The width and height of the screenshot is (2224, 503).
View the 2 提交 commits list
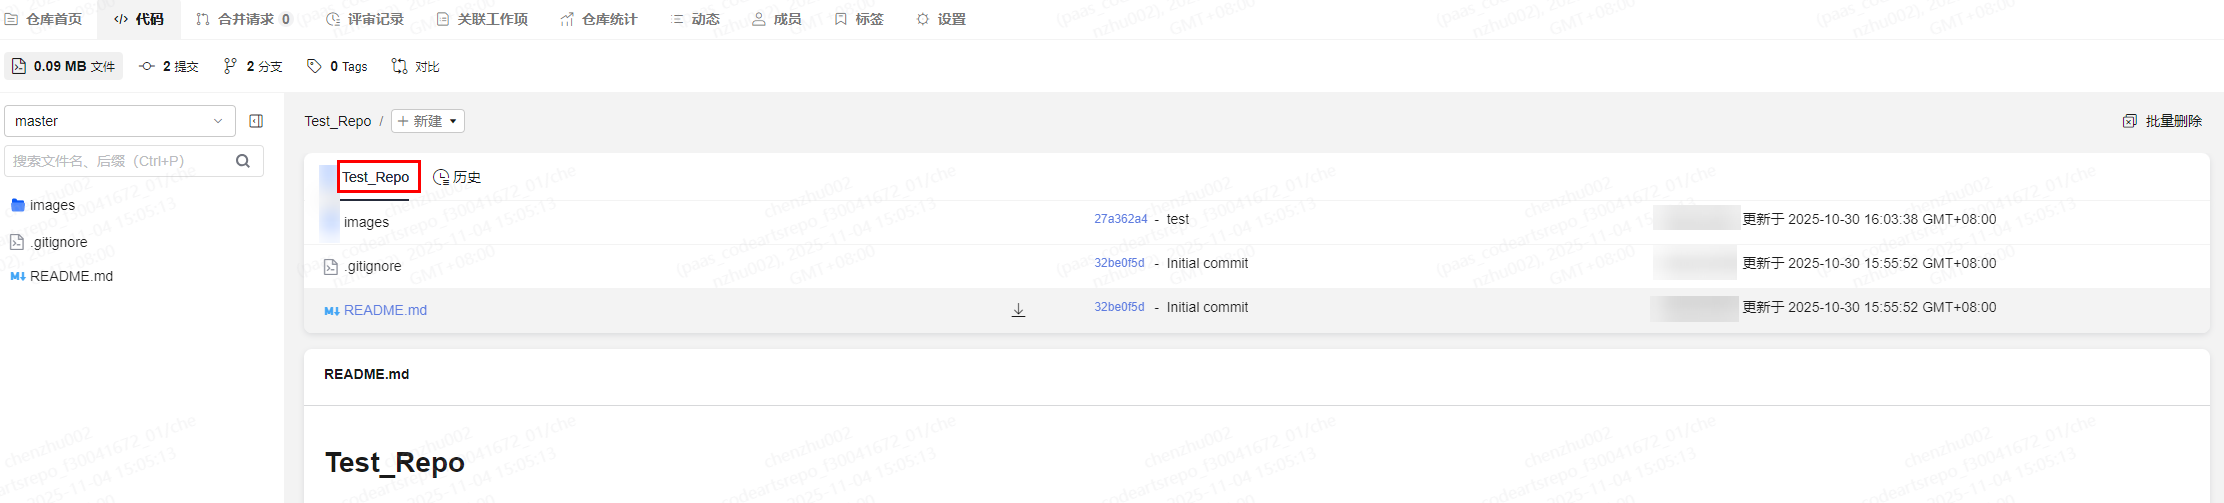click(x=169, y=66)
